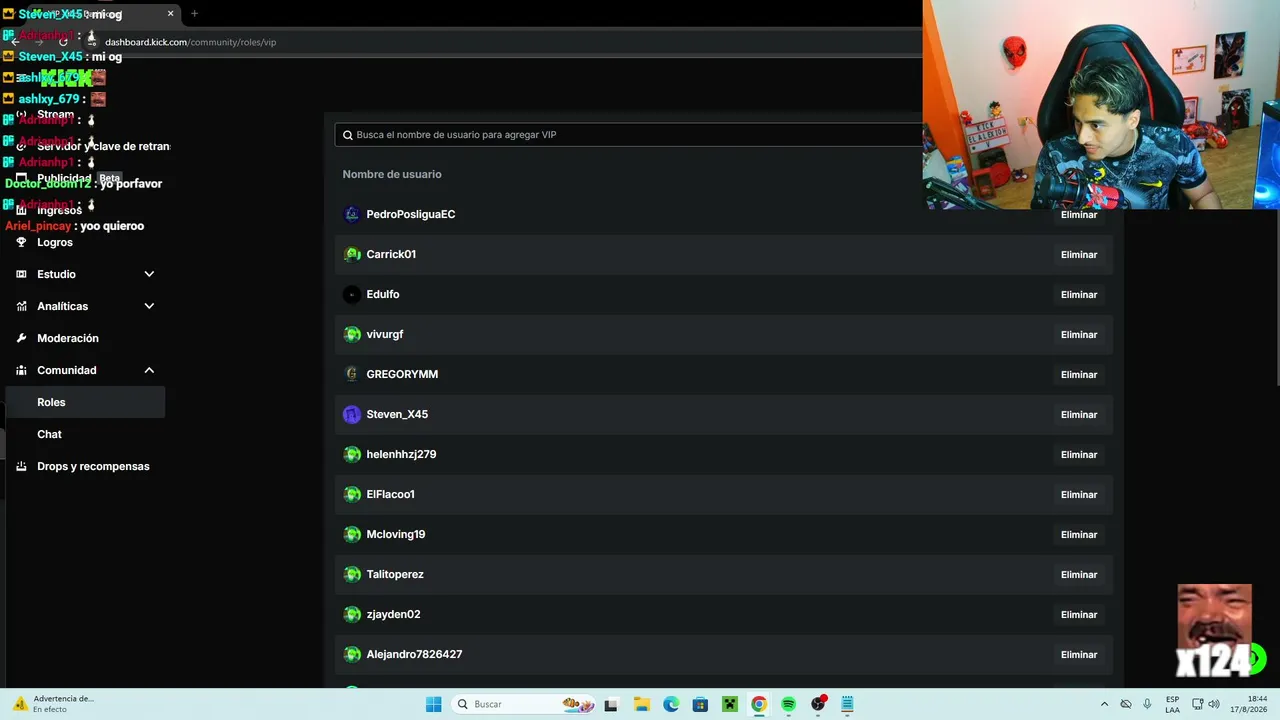Click username Talitoperez
This screenshot has width=1280, height=720.
point(395,574)
